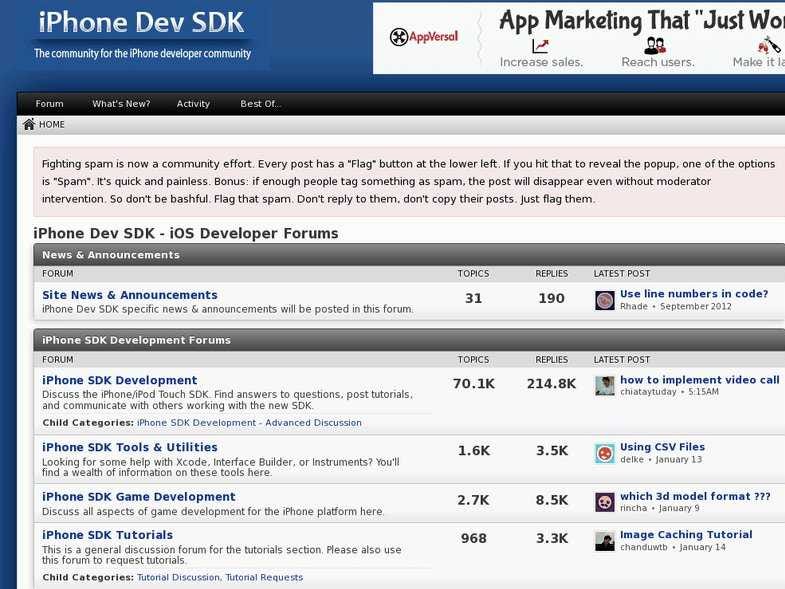
Task: Open the What's New? menu item
Action: pyautogui.click(x=121, y=104)
